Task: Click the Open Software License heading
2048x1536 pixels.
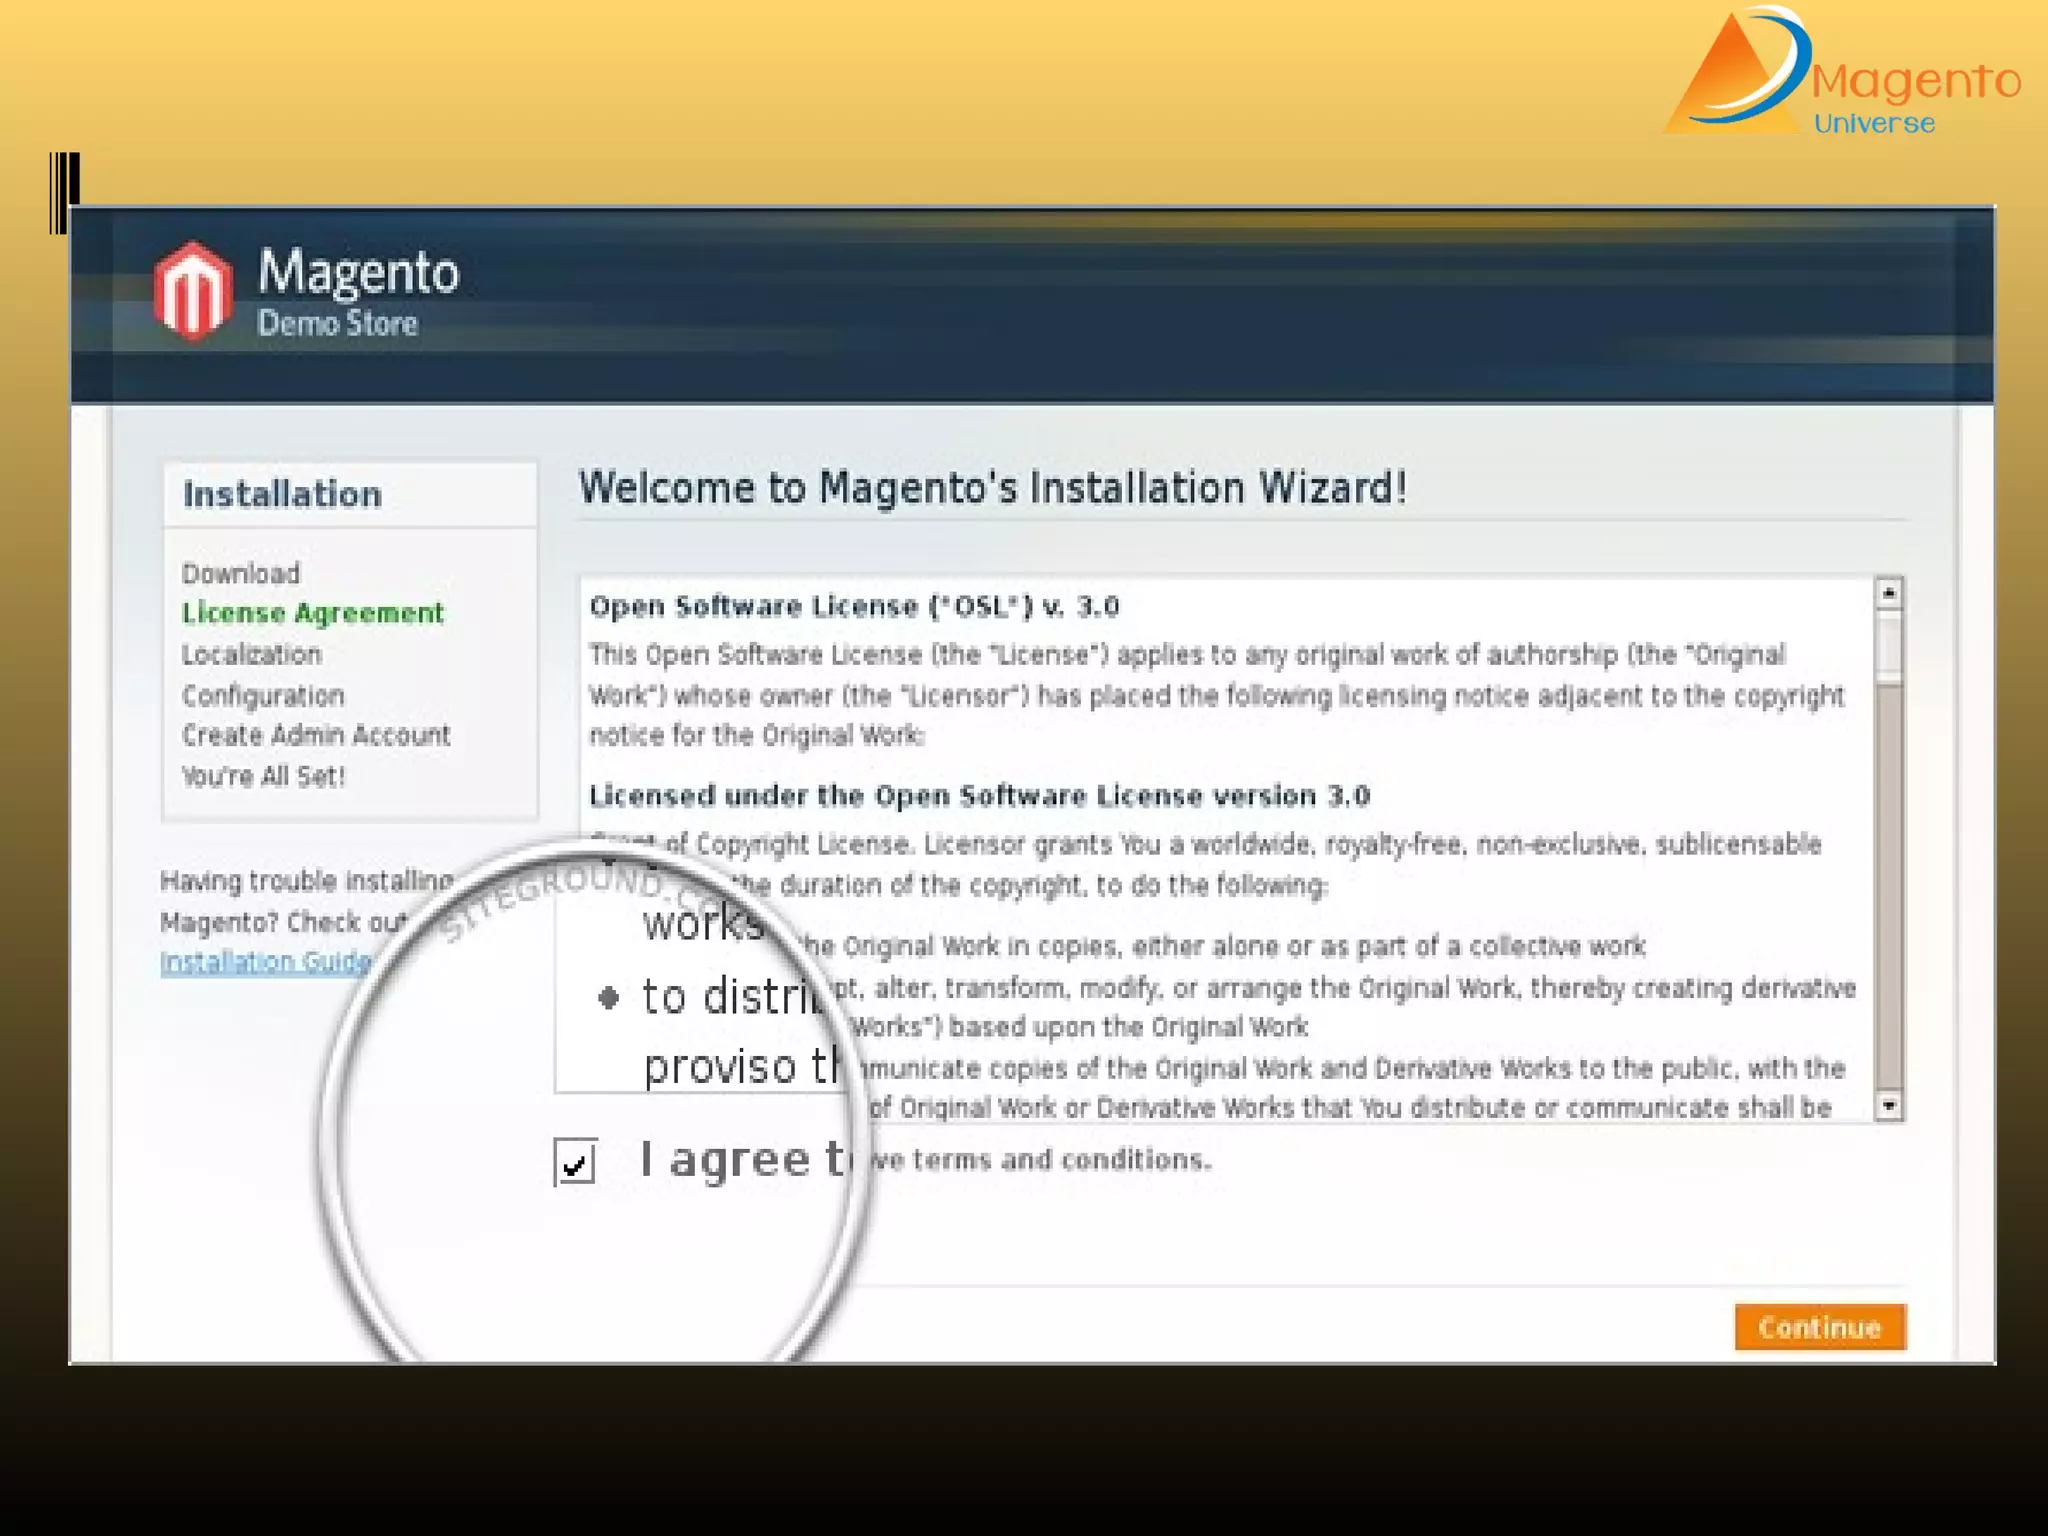Action: [x=854, y=607]
